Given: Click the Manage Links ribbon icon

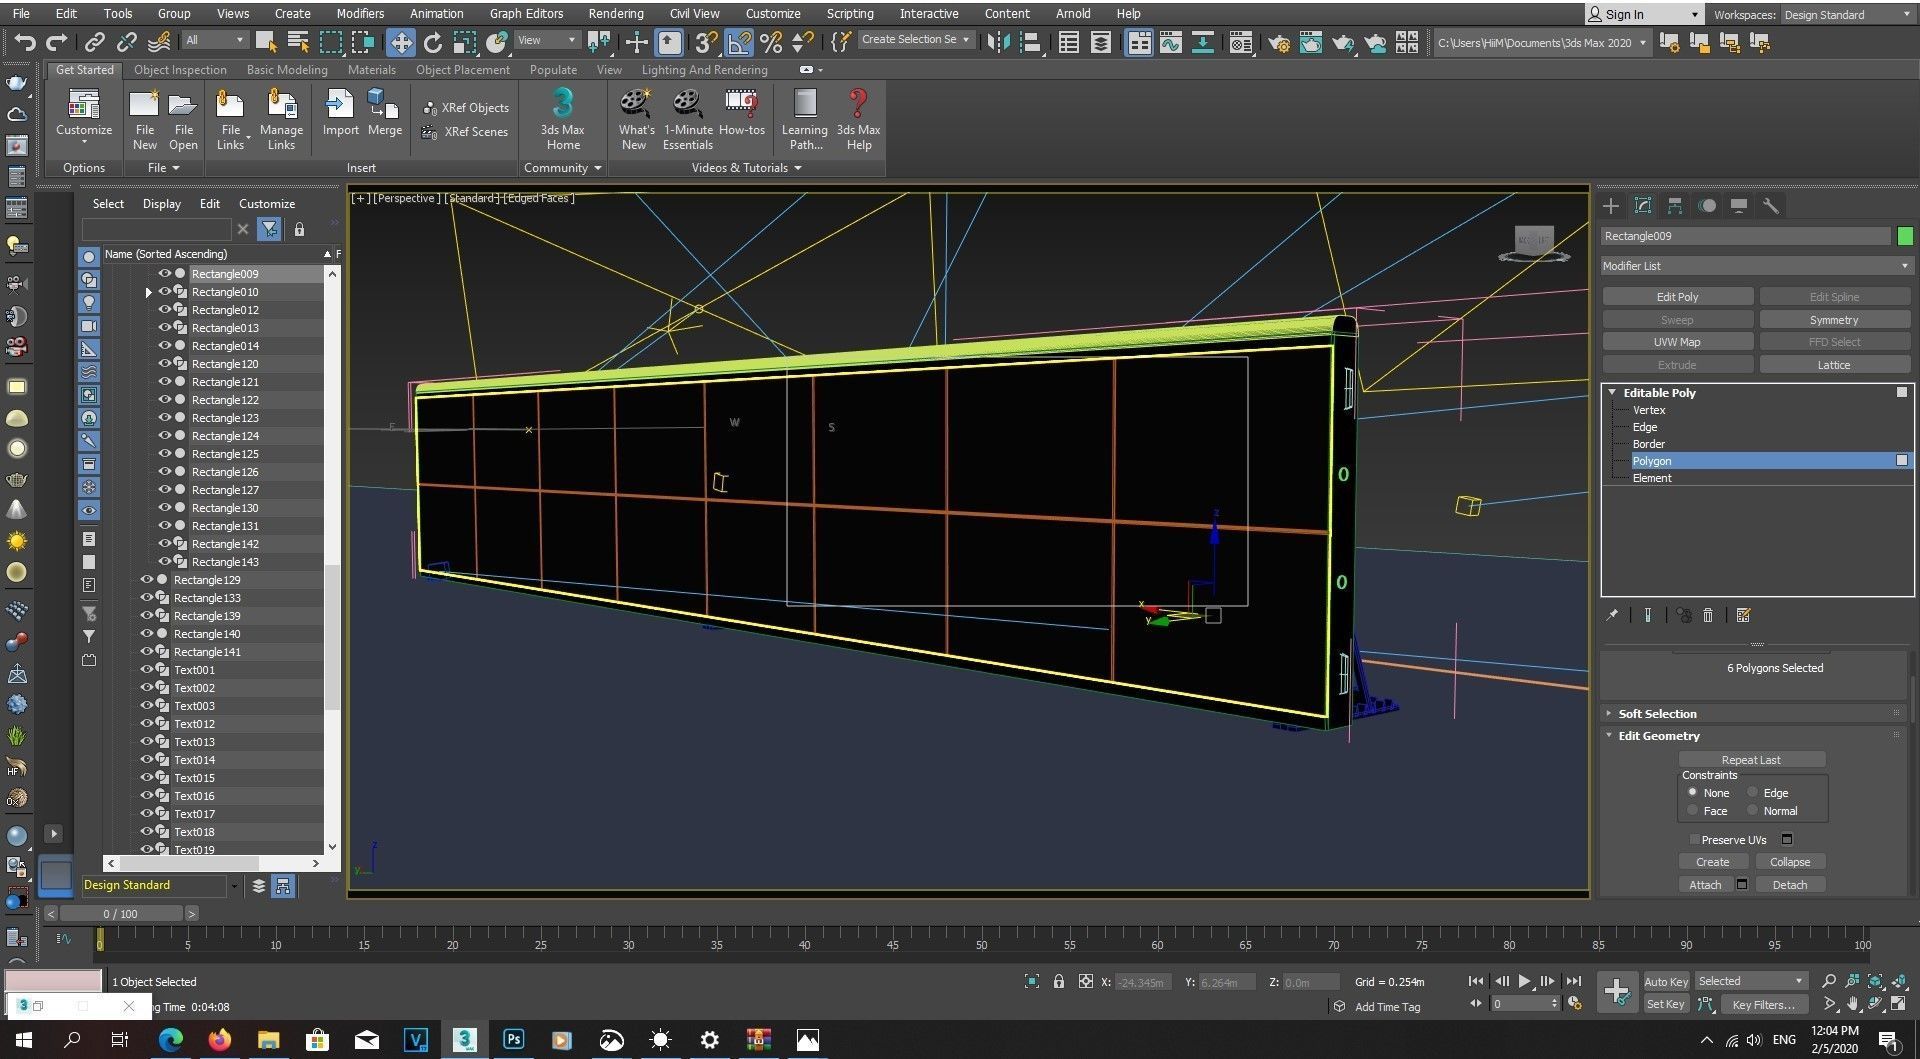Looking at the screenshot, I should point(281,119).
